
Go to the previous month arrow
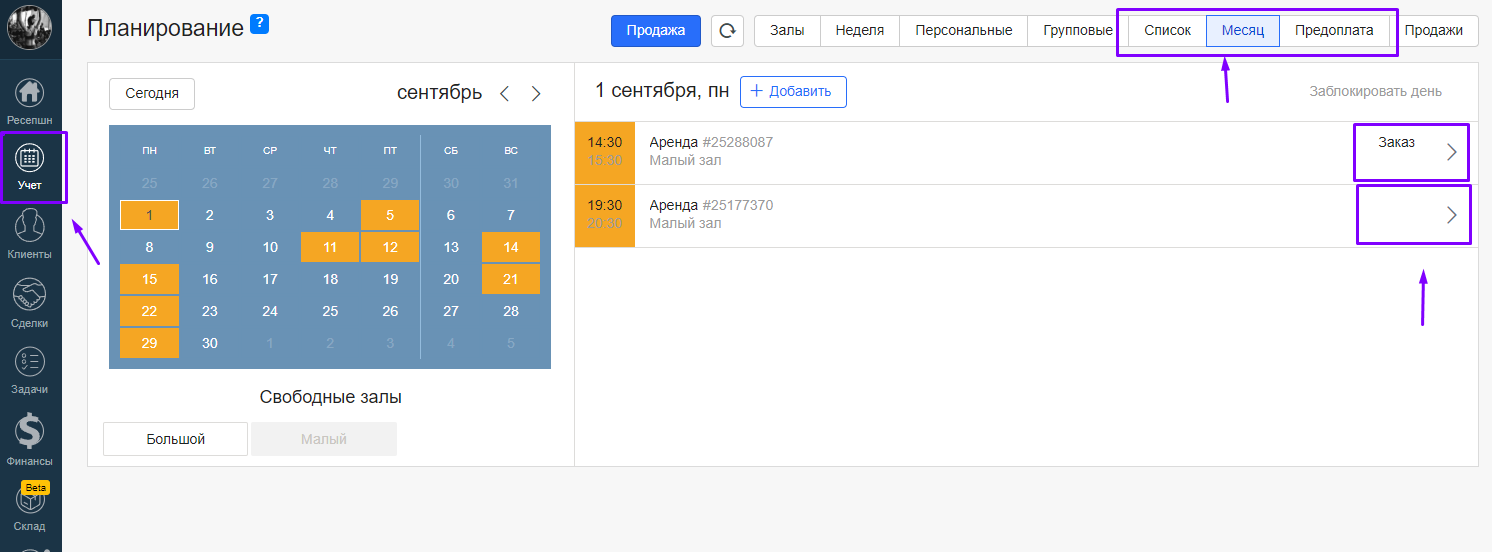(x=504, y=94)
